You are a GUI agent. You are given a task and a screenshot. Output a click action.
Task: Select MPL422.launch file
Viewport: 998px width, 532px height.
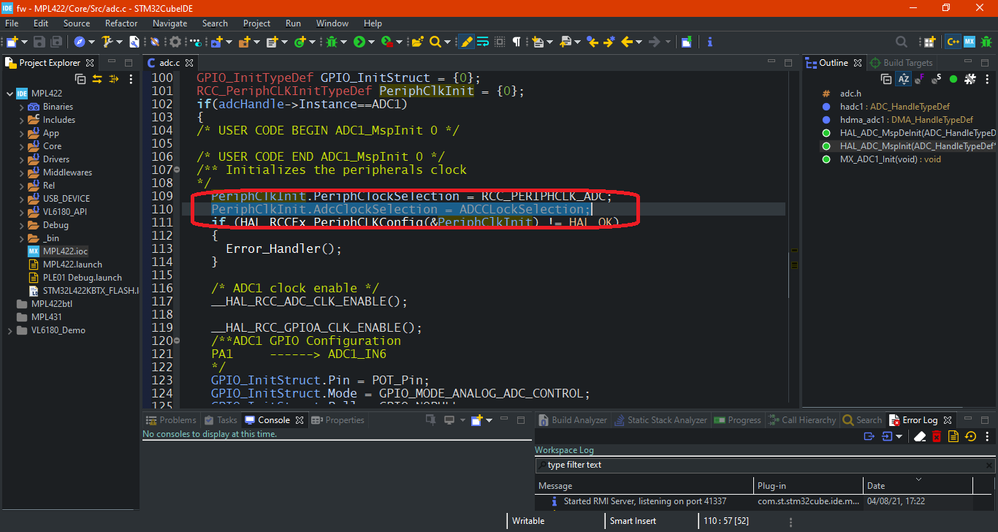point(65,265)
